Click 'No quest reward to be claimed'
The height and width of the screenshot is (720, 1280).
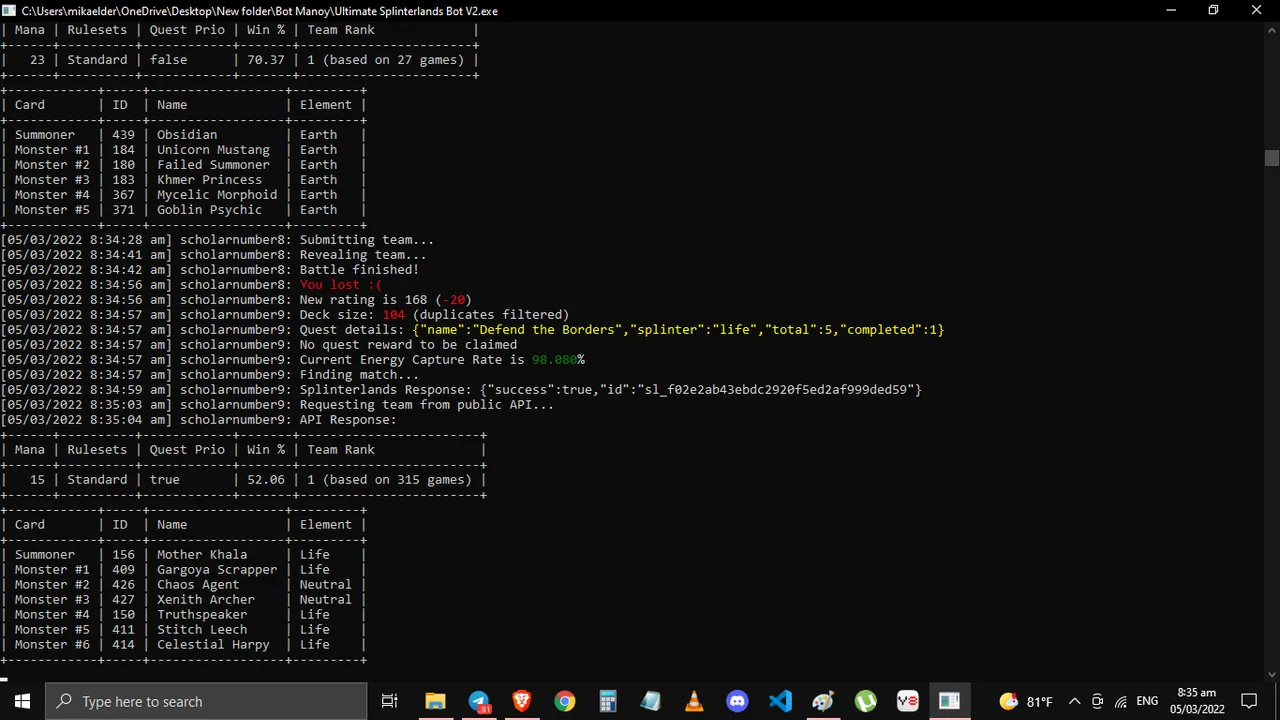click(408, 345)
